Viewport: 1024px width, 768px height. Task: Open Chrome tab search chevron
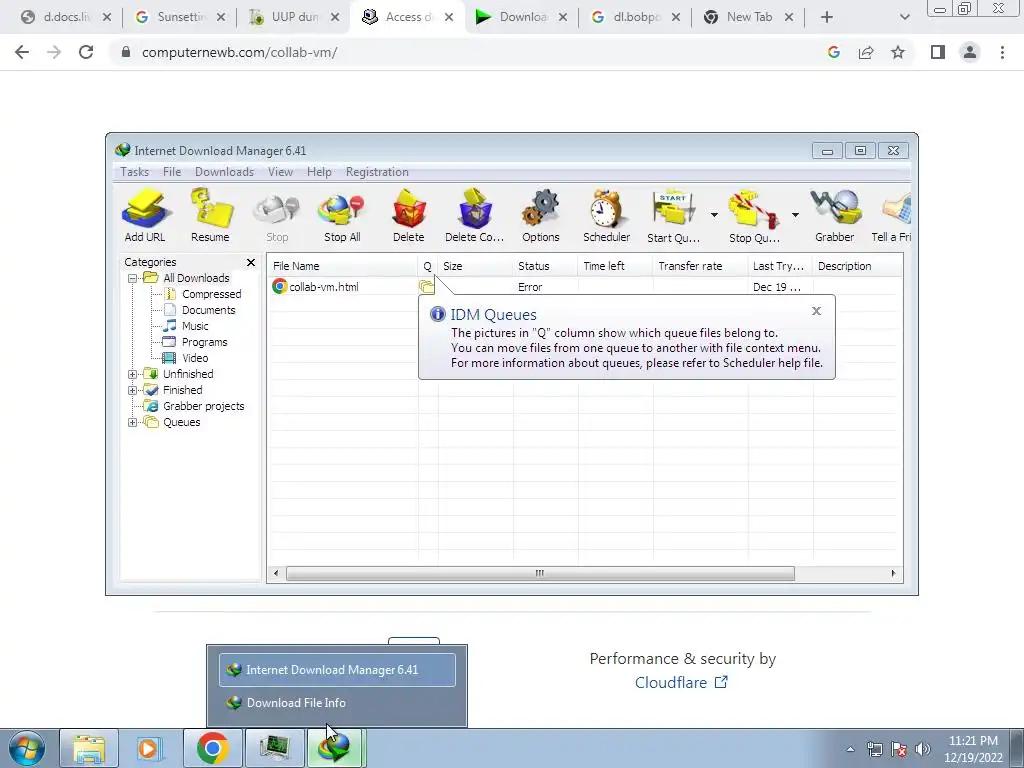pyautogui.click(x=904, y=17)
